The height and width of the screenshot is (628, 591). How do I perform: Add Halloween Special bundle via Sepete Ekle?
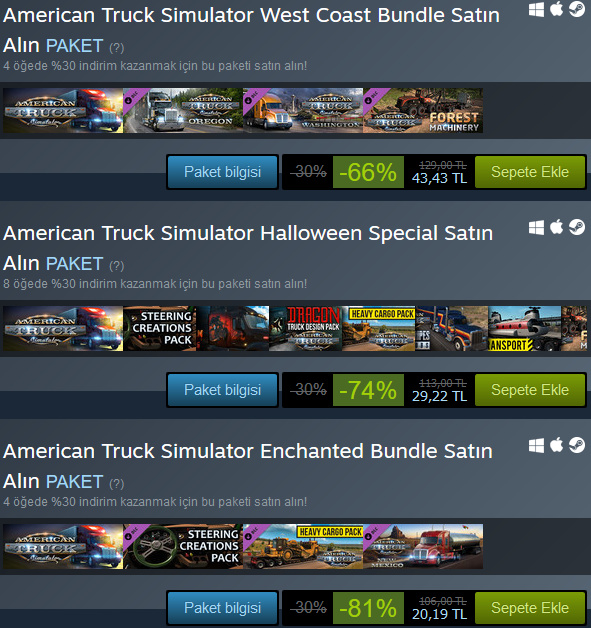coord(530,390)
